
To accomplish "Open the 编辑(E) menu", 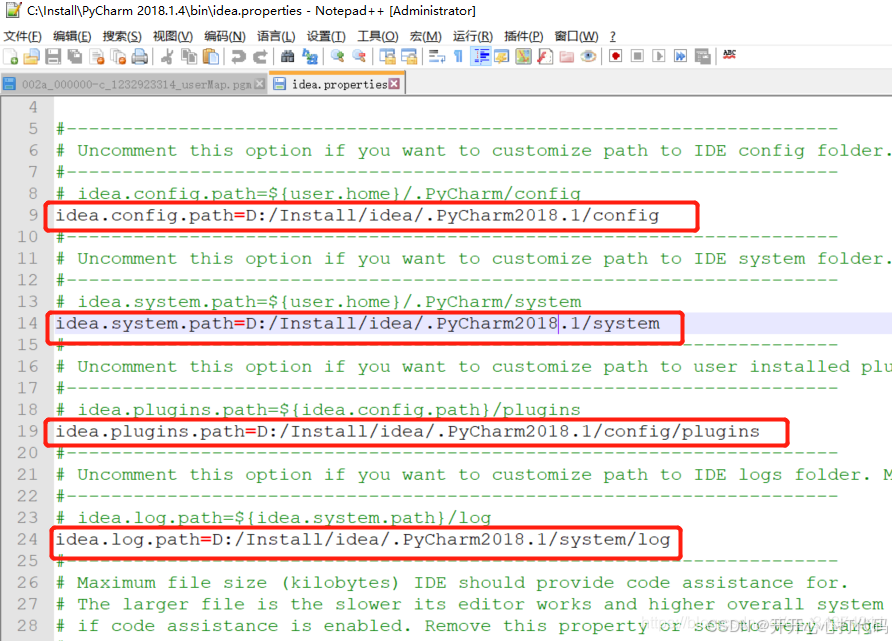I will point(72,36).
